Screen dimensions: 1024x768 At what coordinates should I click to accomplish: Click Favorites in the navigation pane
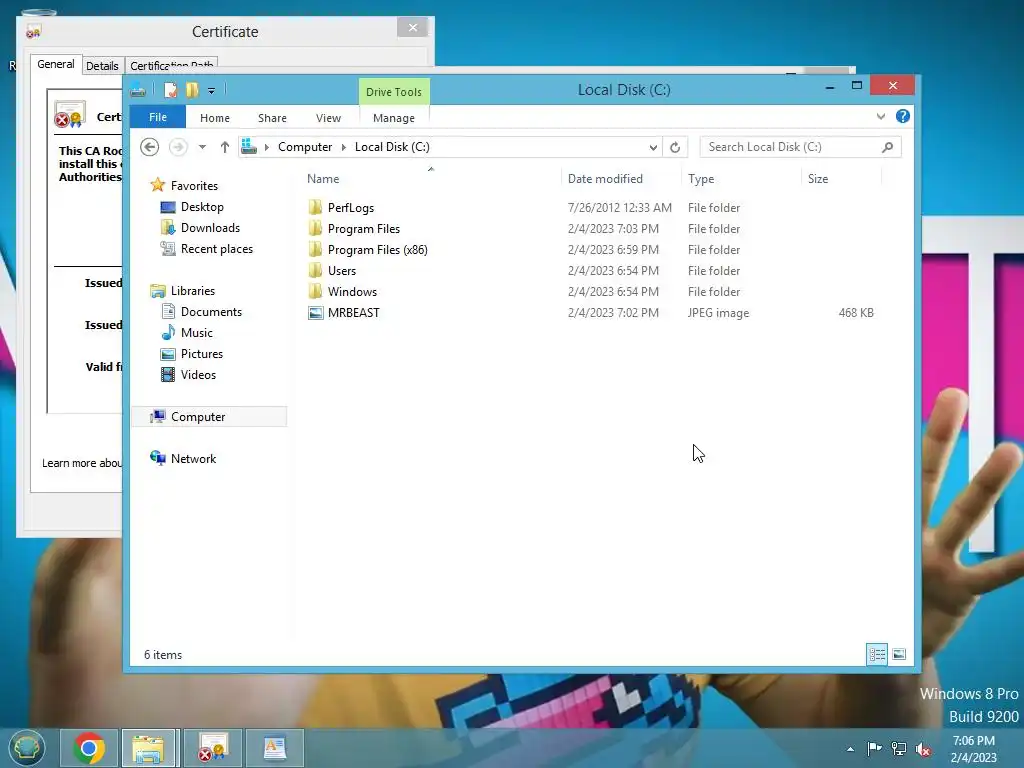click(194, 185)
